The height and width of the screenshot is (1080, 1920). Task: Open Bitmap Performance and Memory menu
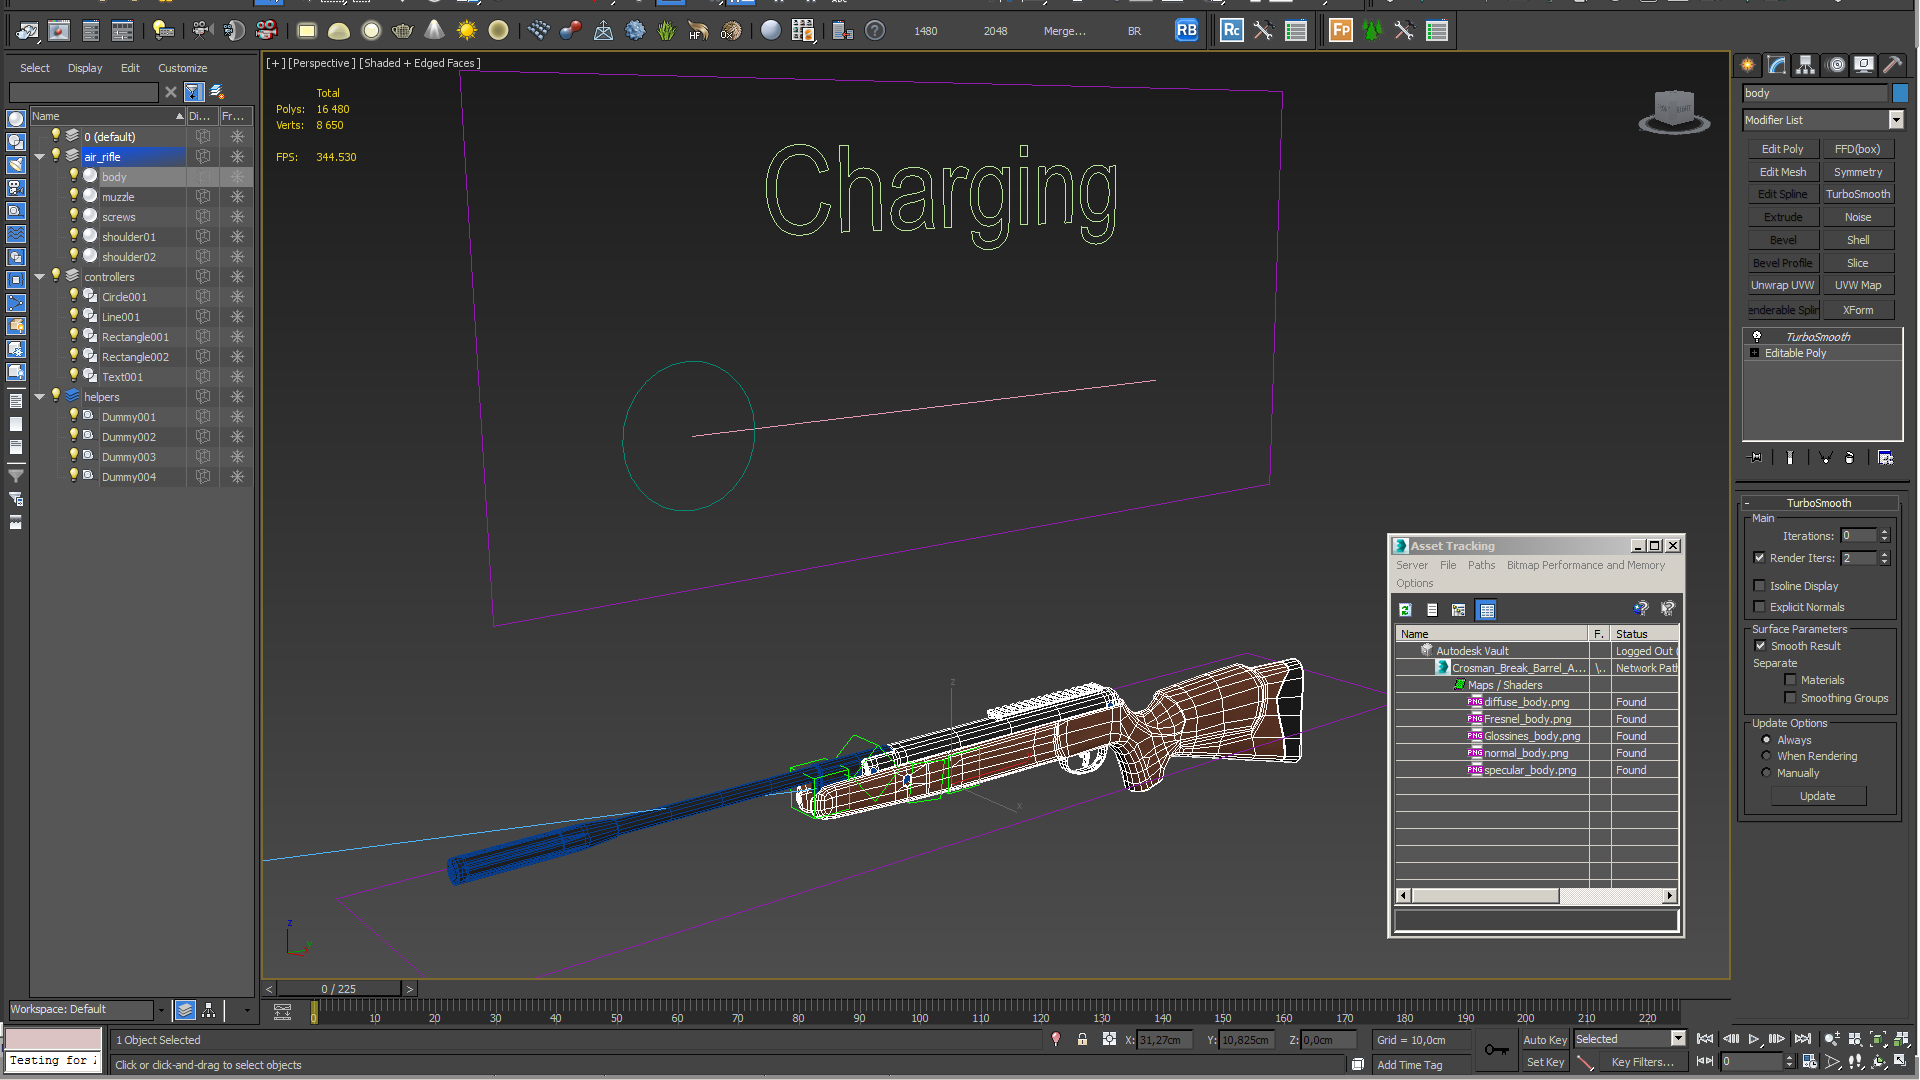(x=1586, y=565)
